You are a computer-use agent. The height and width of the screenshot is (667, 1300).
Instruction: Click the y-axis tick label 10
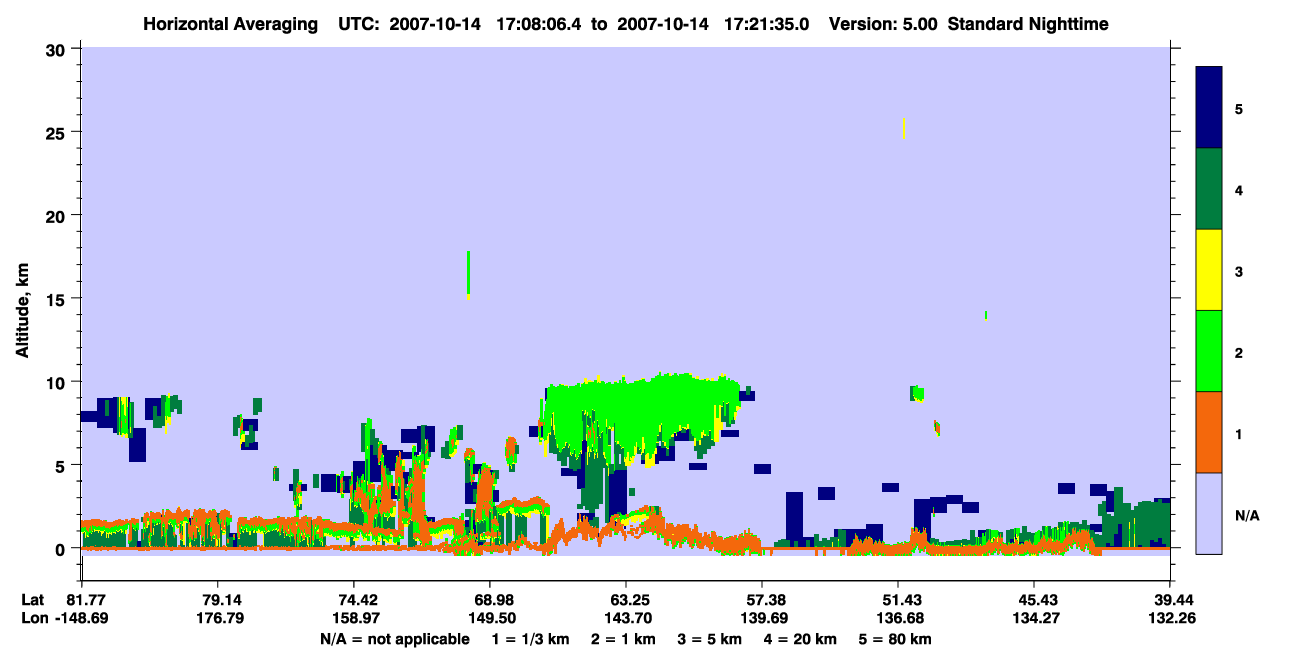pyautogui.click(x=58, y=382)
